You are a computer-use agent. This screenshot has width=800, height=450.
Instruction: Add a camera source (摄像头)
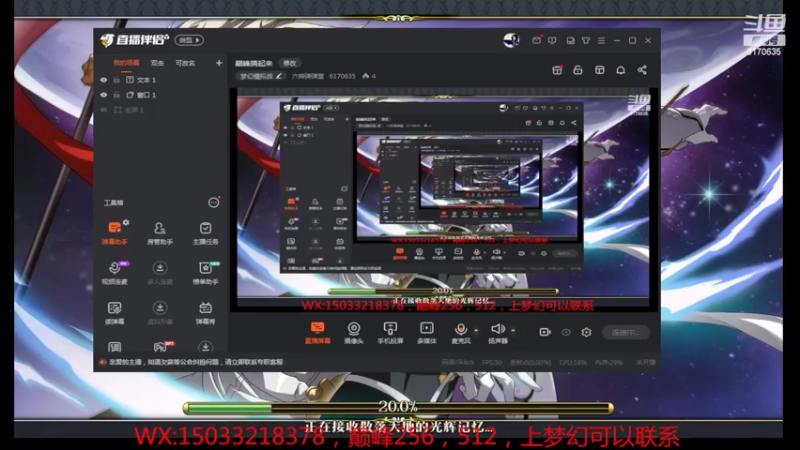(354, 333)
